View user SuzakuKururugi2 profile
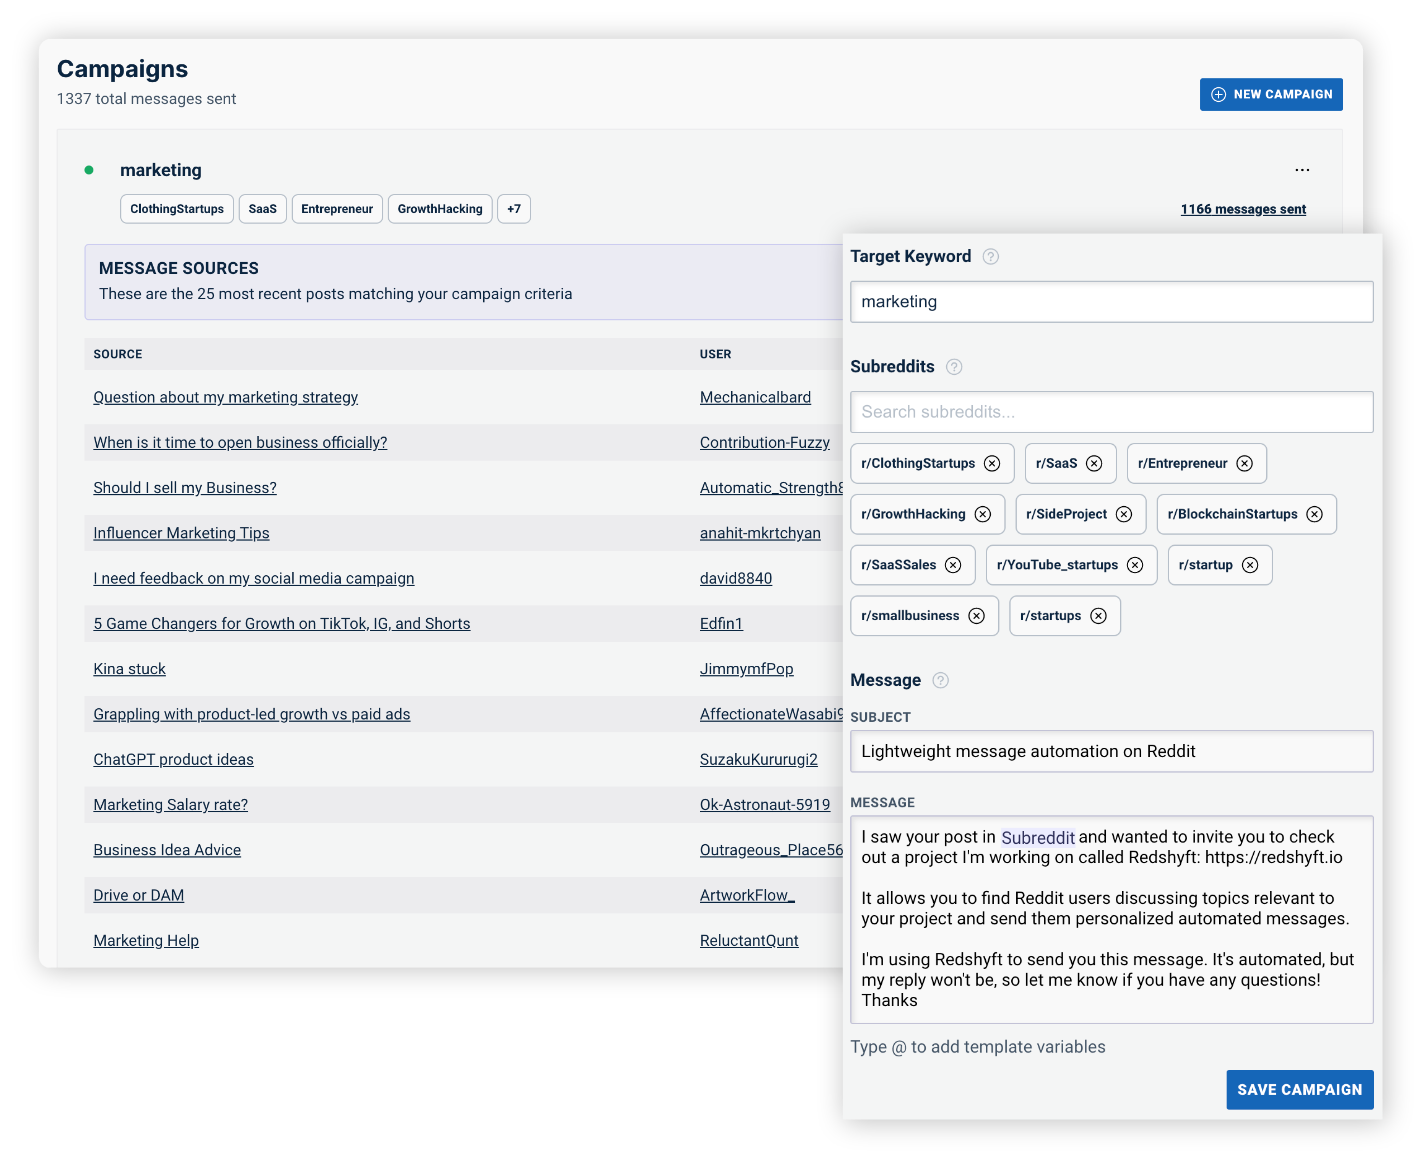This screenshot has height=1161, width=1424. (759, 759)
